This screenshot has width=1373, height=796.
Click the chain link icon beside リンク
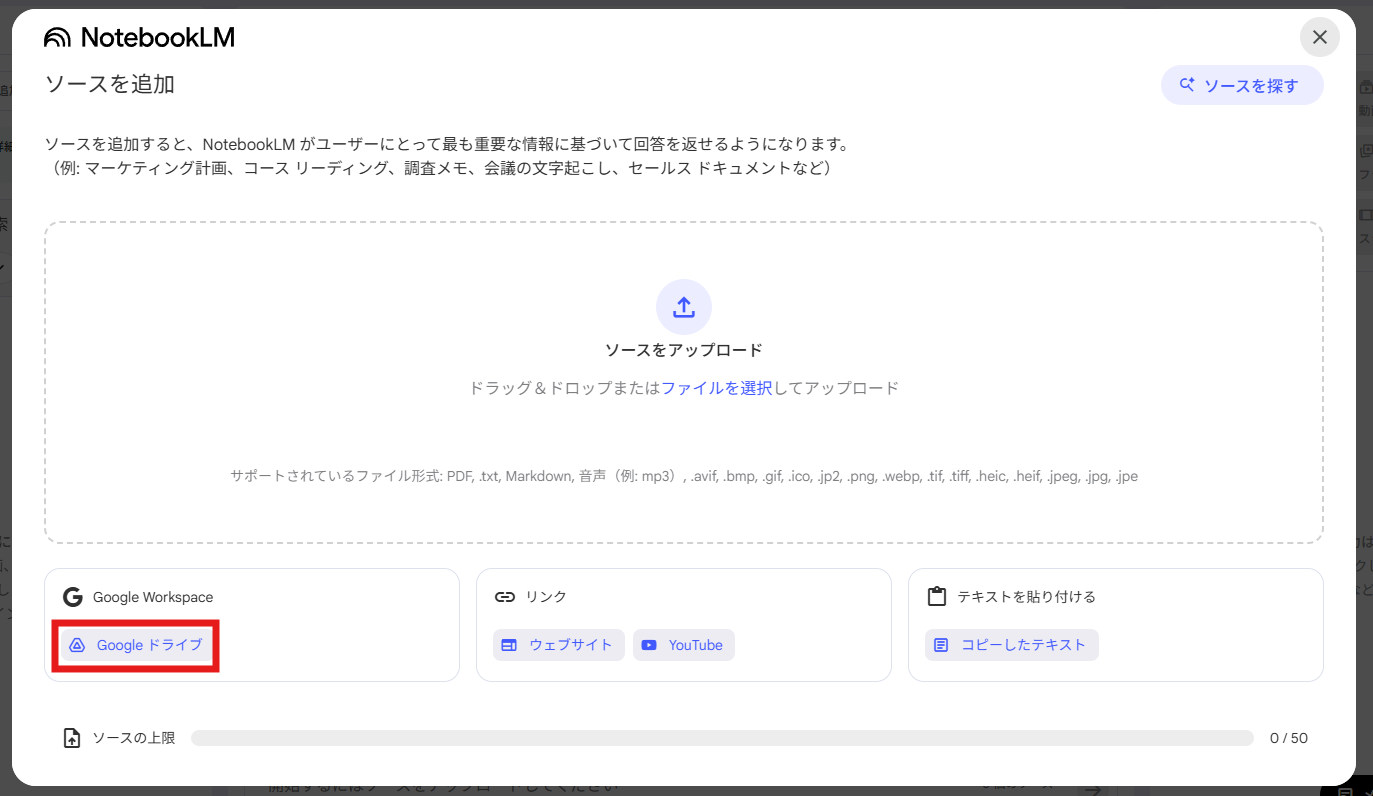click(x=505, y=597)
